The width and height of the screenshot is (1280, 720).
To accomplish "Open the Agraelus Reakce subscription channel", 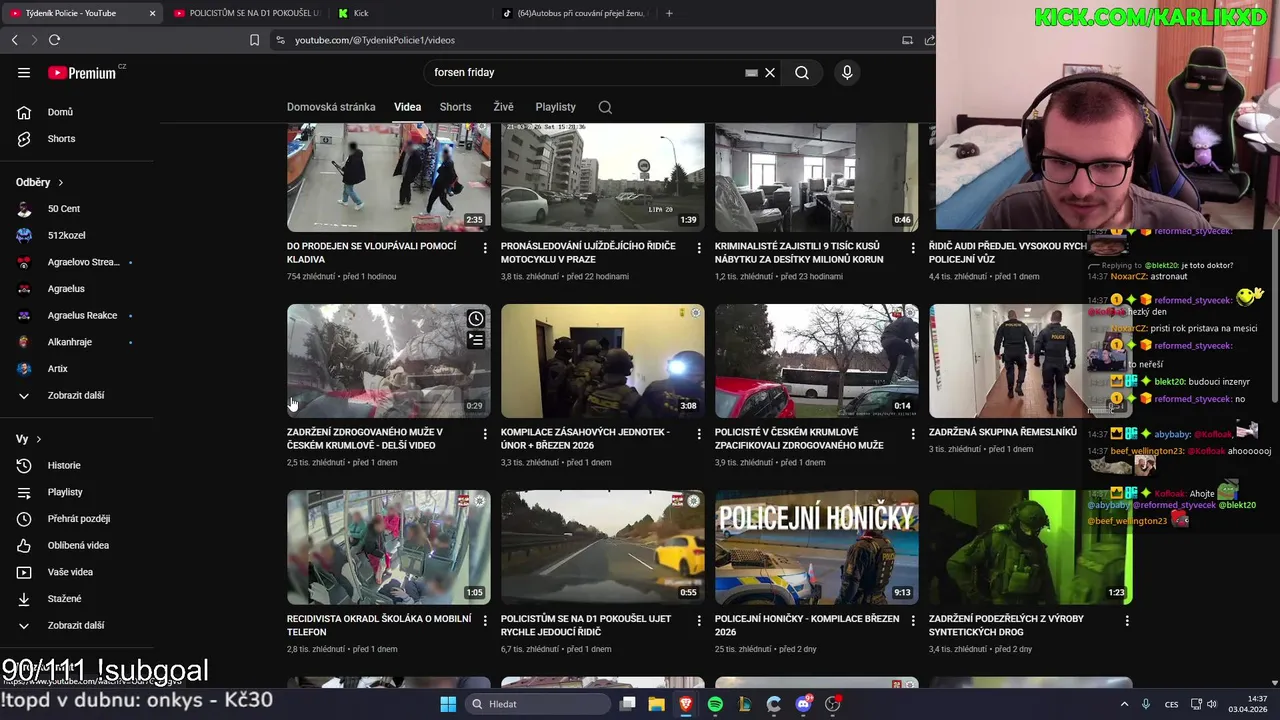I will click(80, 315).
